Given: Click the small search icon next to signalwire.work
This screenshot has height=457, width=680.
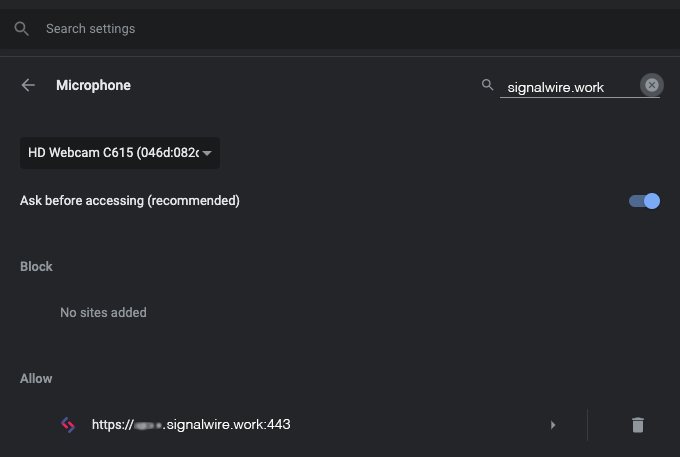Looking at the screenshot, I should [x=487, y=85].
